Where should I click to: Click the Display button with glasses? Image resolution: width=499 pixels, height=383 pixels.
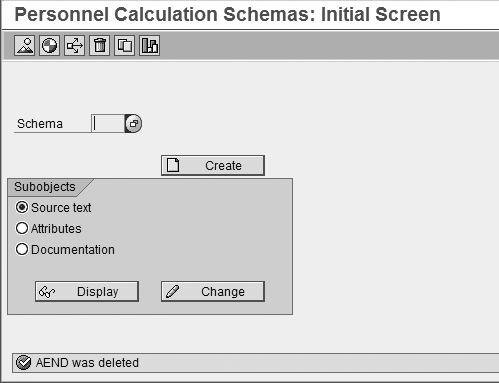click(x=87, y=292)
